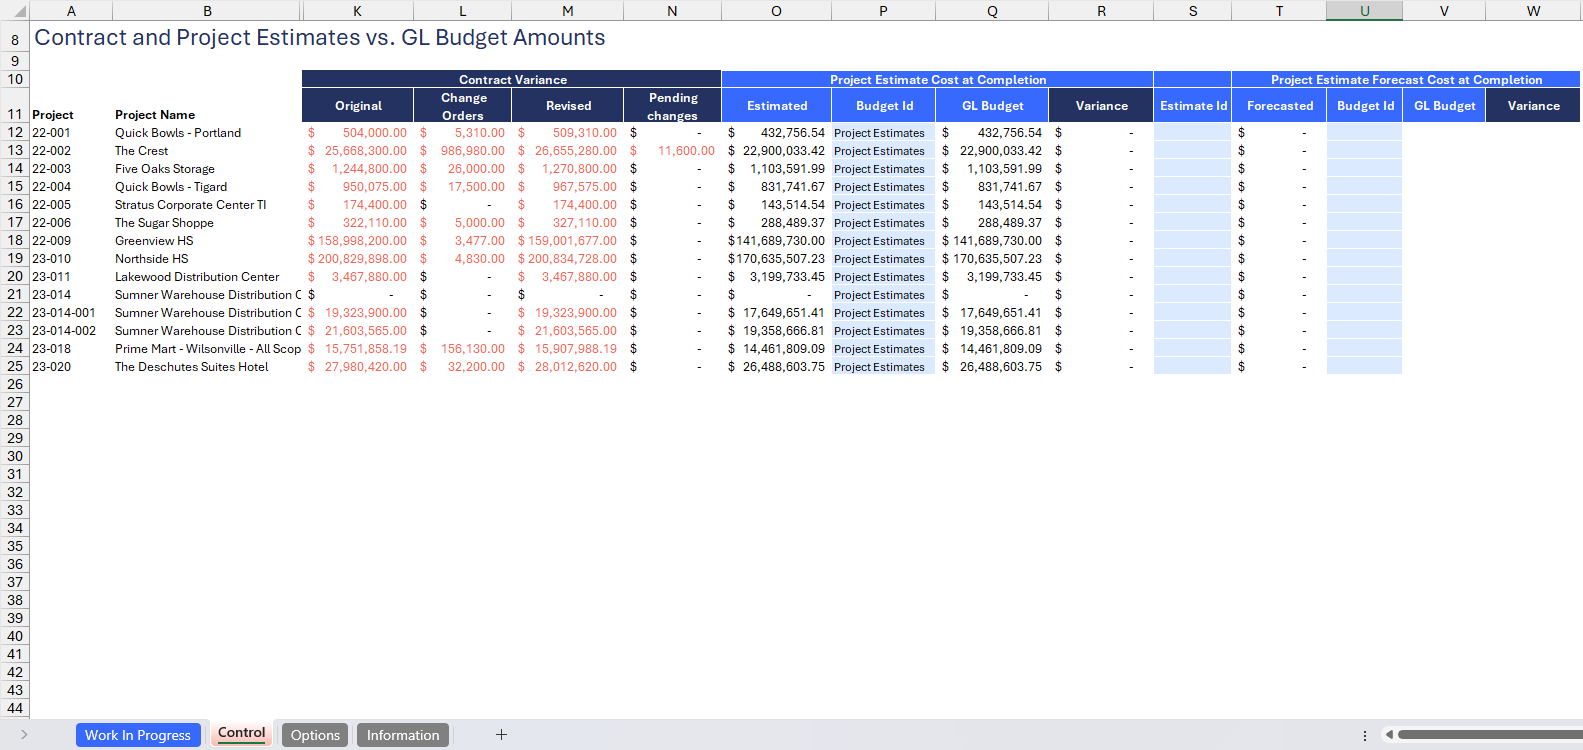Select project 23-014-002 cell
This screenshot has height=750, width=1583.
(x=71, y=330)
